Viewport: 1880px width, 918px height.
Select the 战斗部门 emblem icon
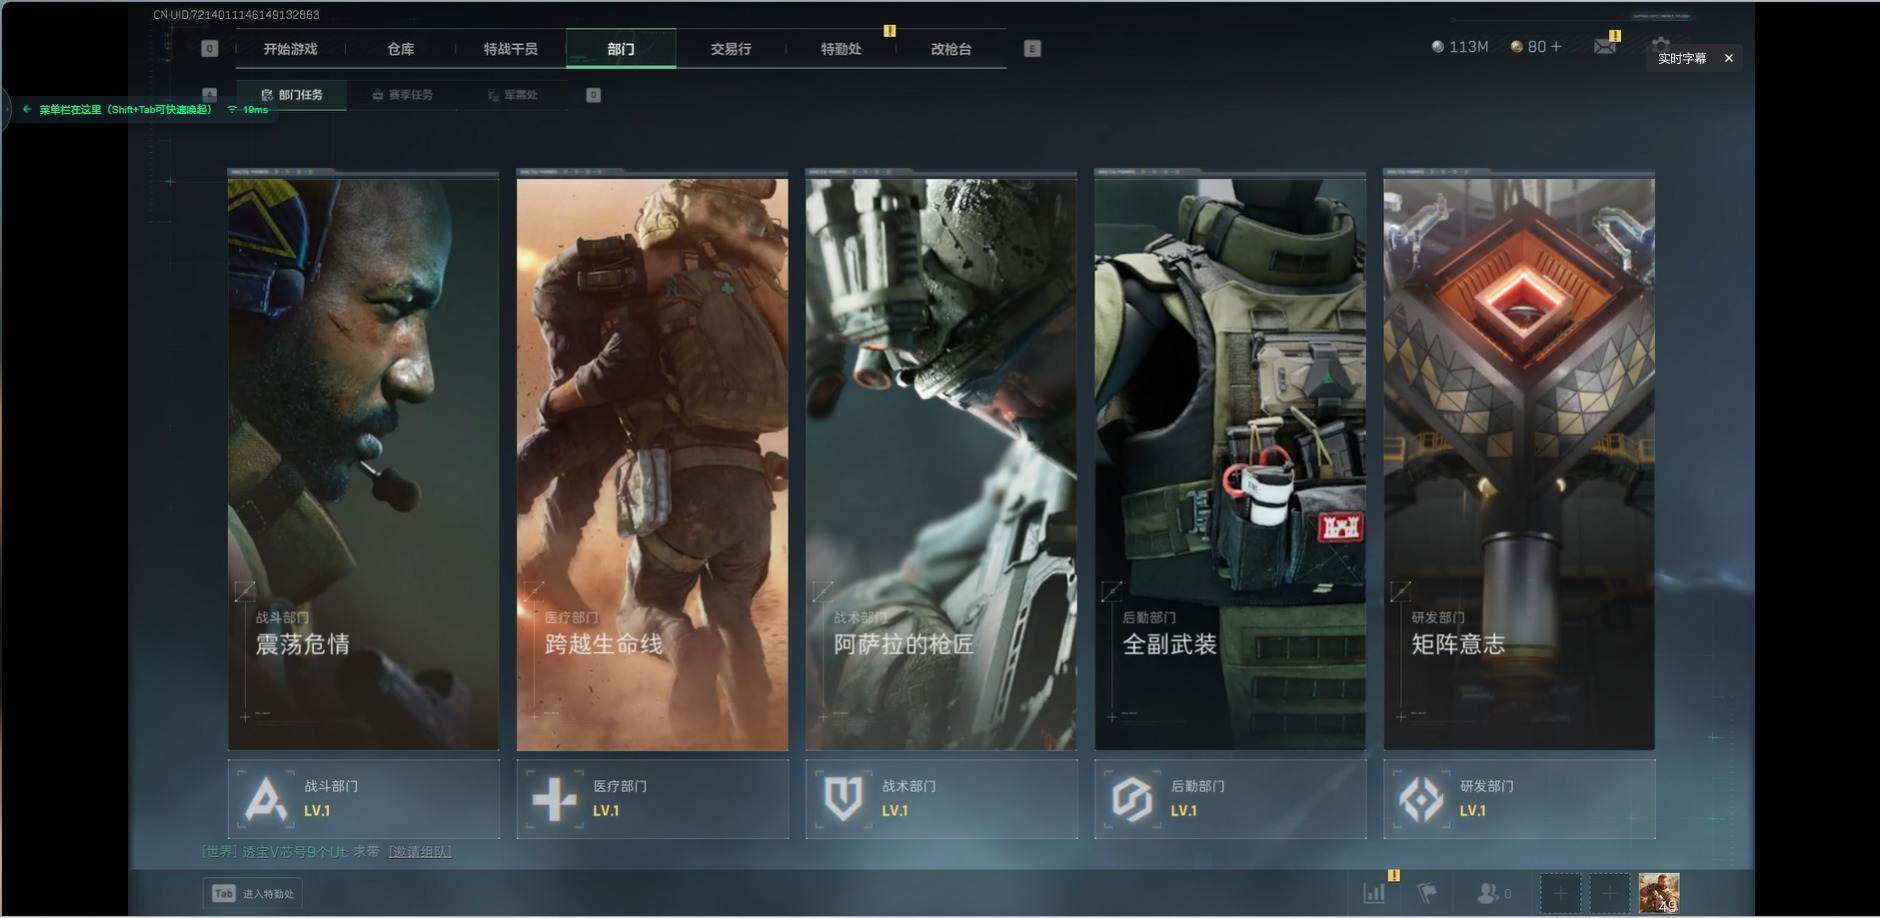point(265,799)
